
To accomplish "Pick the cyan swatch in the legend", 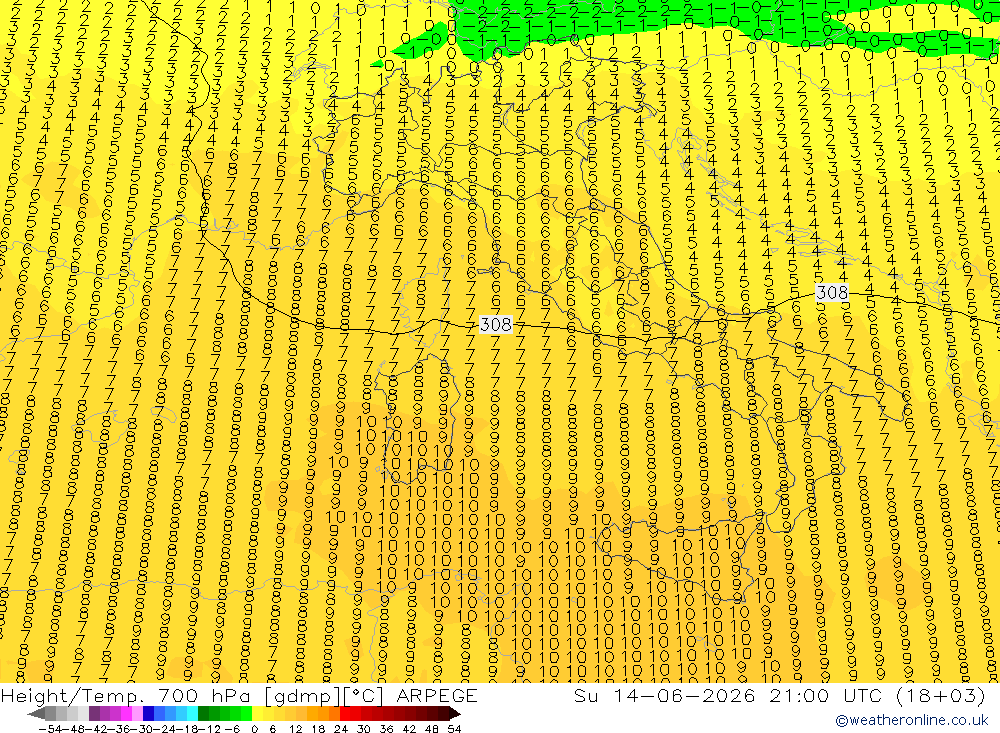I will tap(192, 713).
